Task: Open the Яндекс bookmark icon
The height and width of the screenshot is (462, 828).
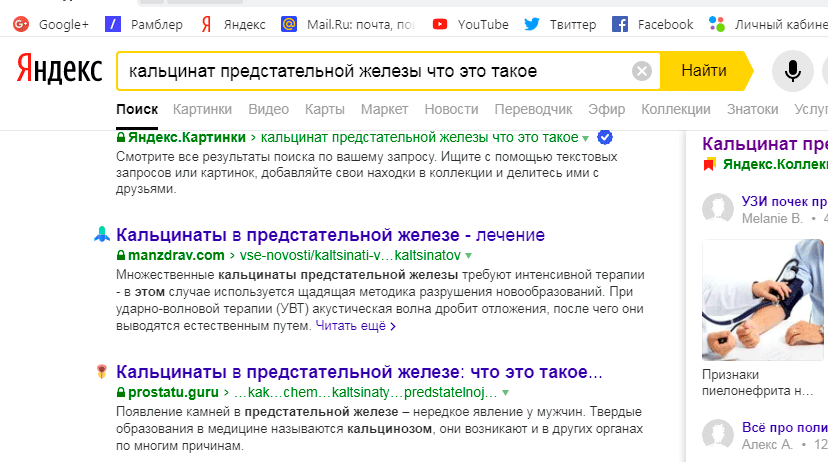Action: tap(206, 24)
